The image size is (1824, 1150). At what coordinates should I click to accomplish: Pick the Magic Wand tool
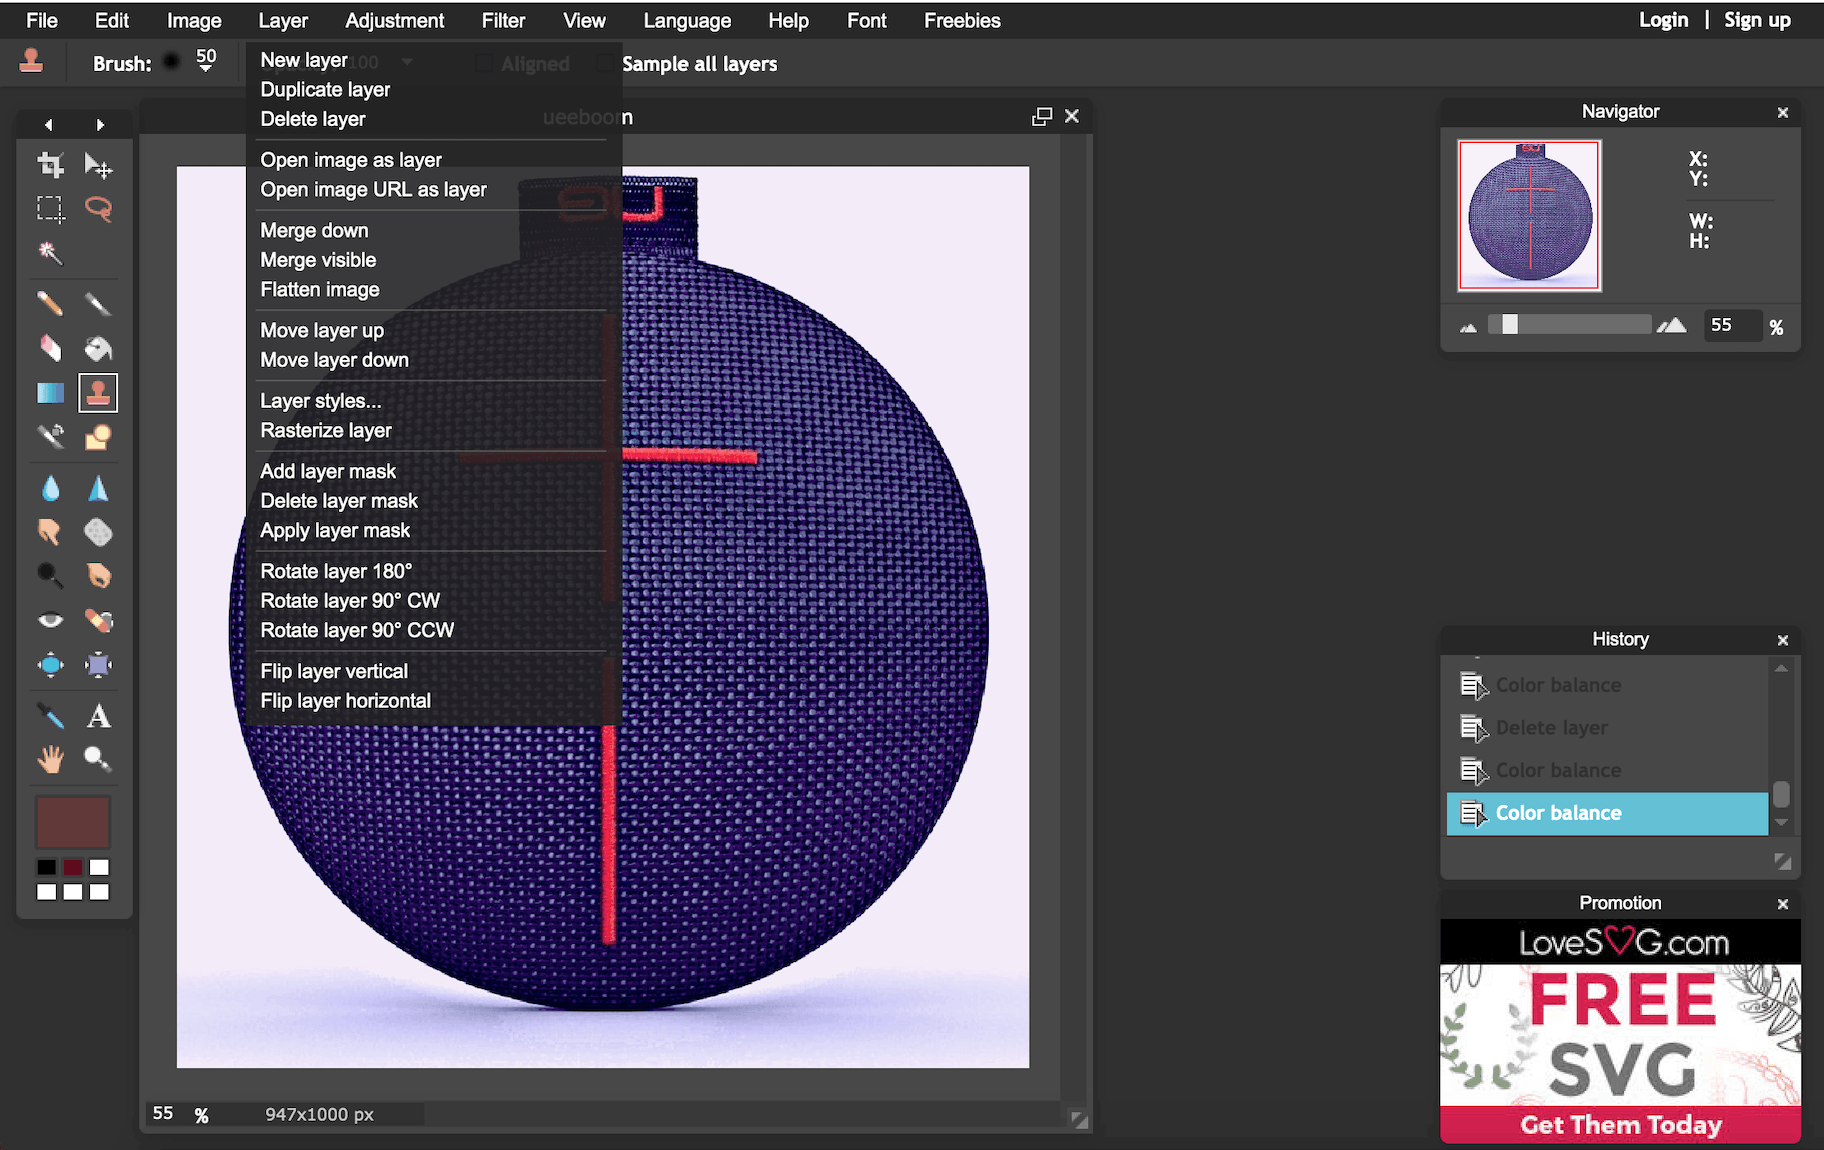pos(50,253)
